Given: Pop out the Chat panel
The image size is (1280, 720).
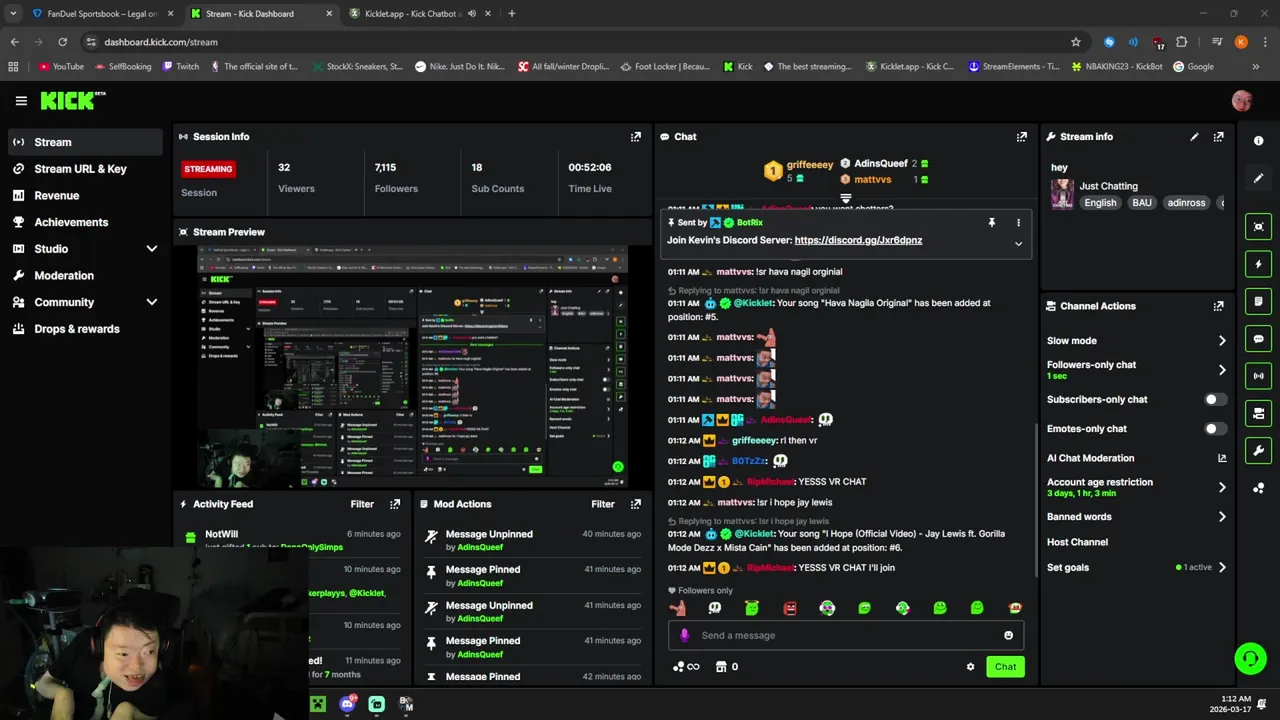Looking at the screenshot, I should click(x=1021, y=137).
